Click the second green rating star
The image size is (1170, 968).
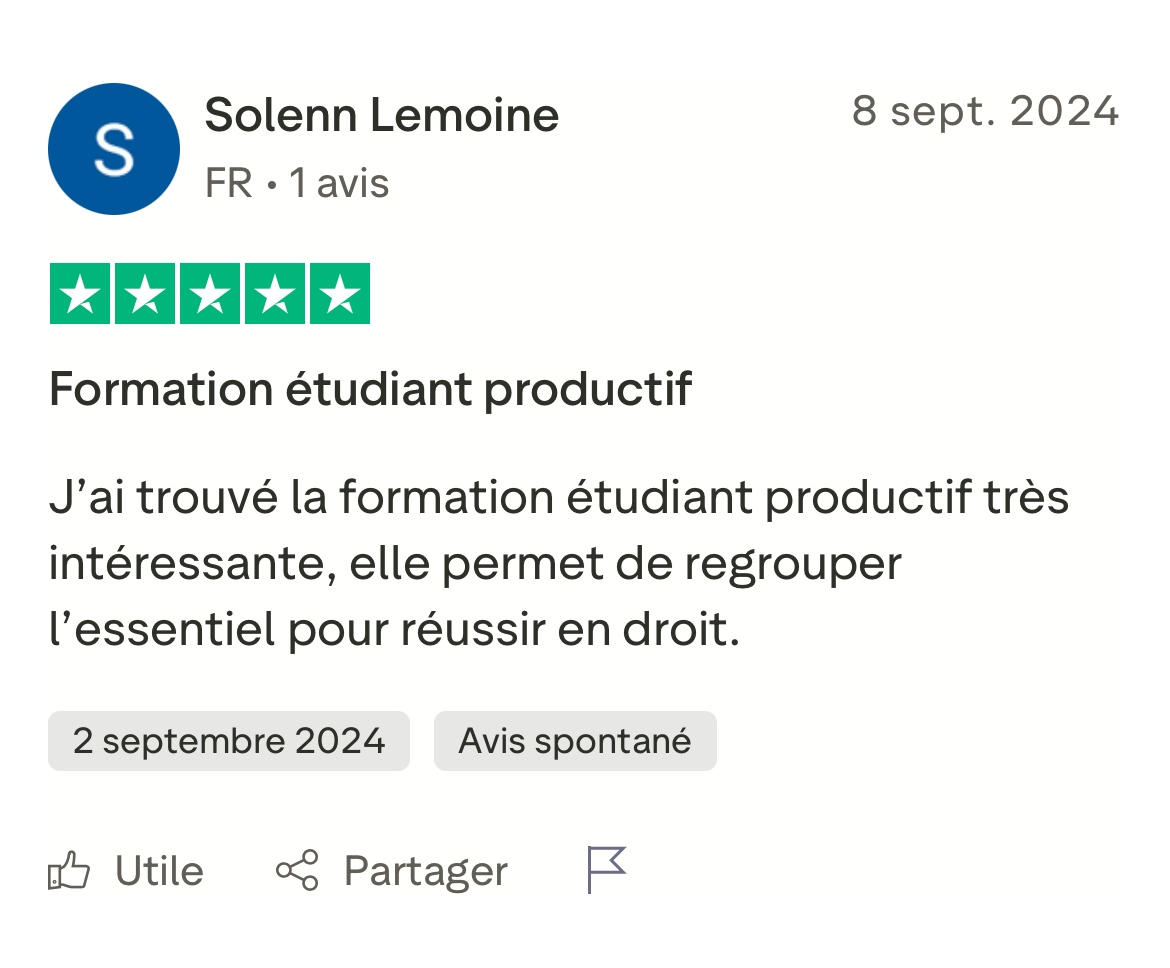[x=145, y=293]
